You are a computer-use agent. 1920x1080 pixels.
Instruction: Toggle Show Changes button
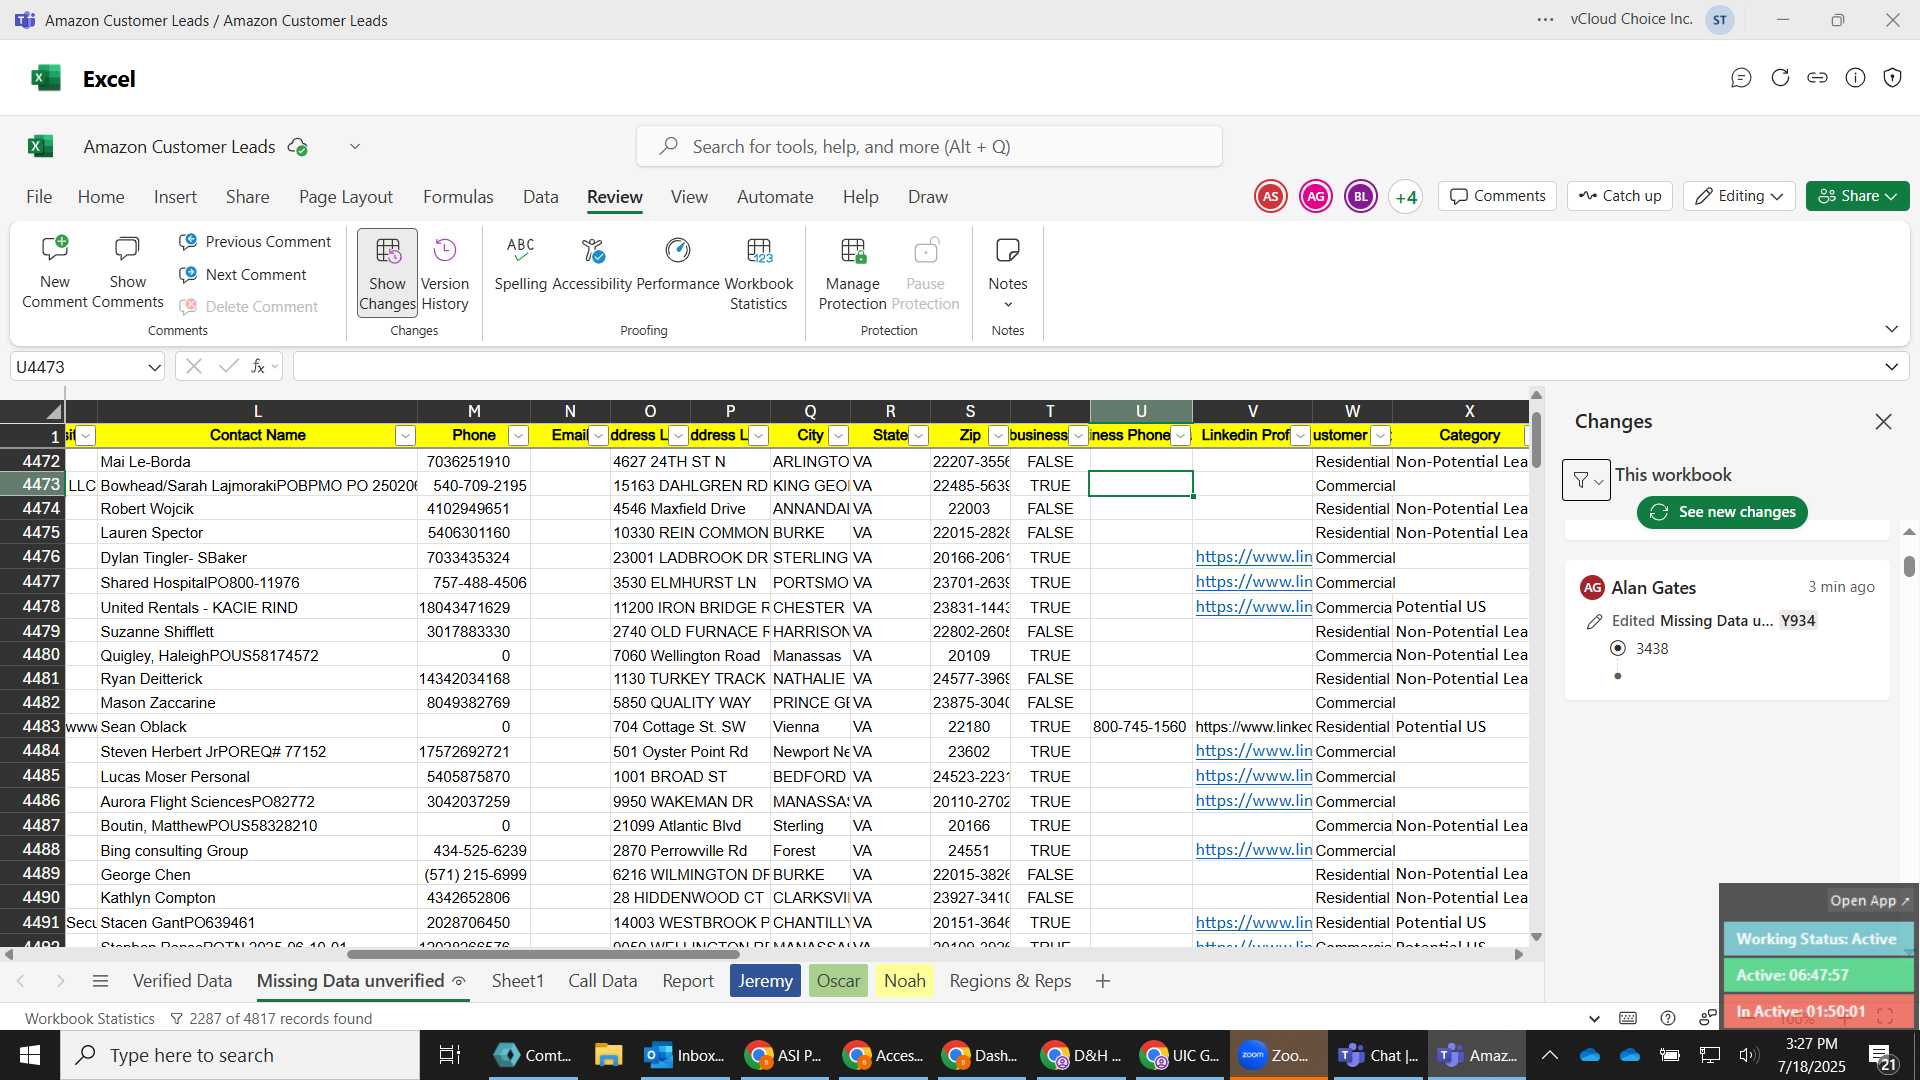click(x=387, y=272)
